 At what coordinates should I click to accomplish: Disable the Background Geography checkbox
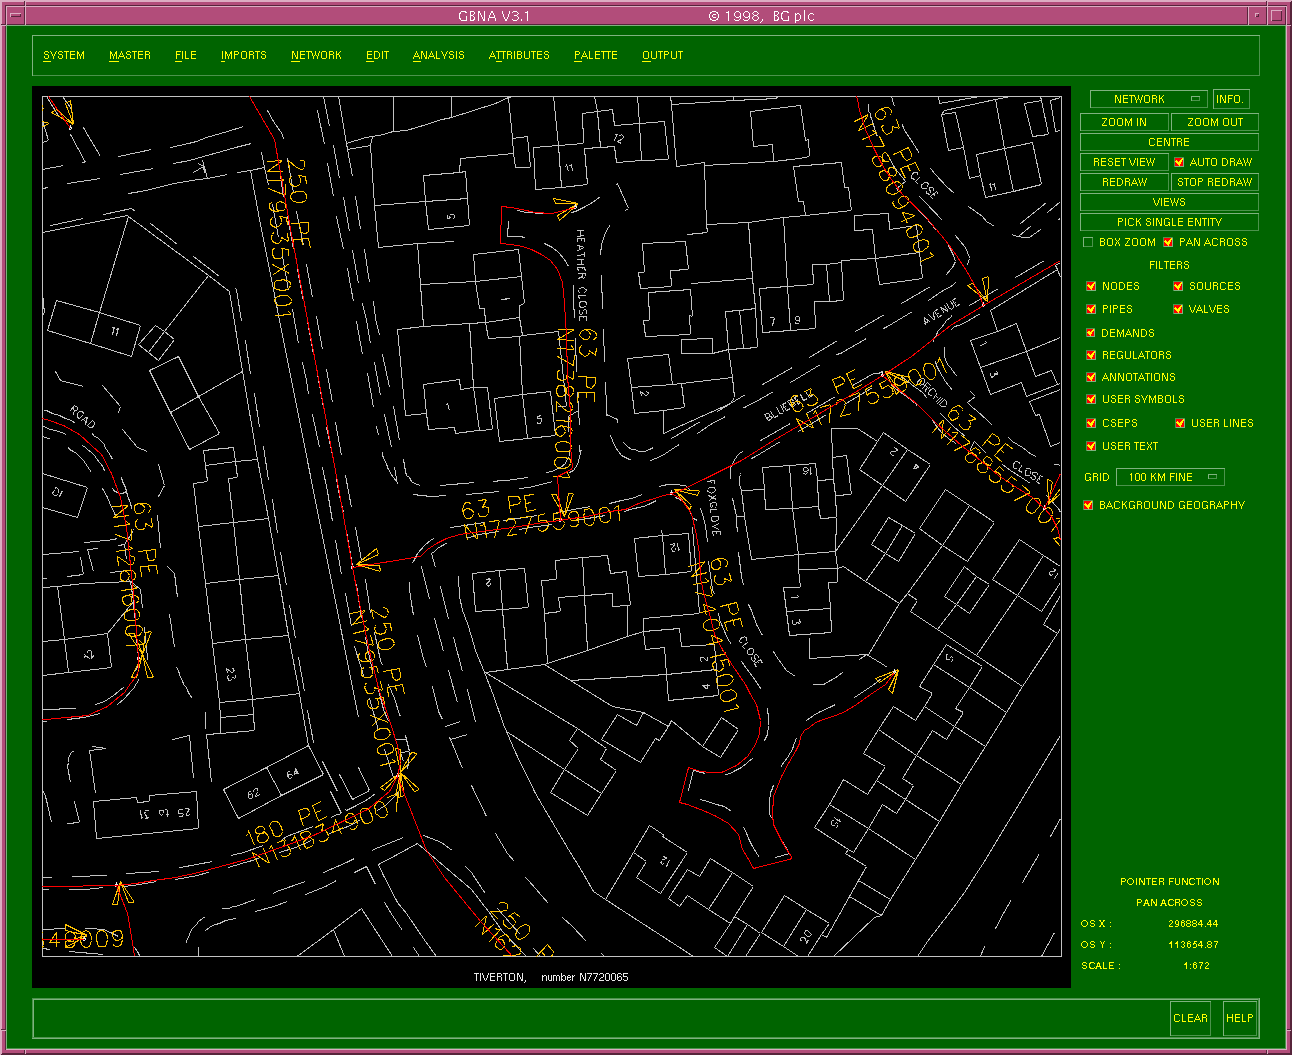pos(1088,505)
